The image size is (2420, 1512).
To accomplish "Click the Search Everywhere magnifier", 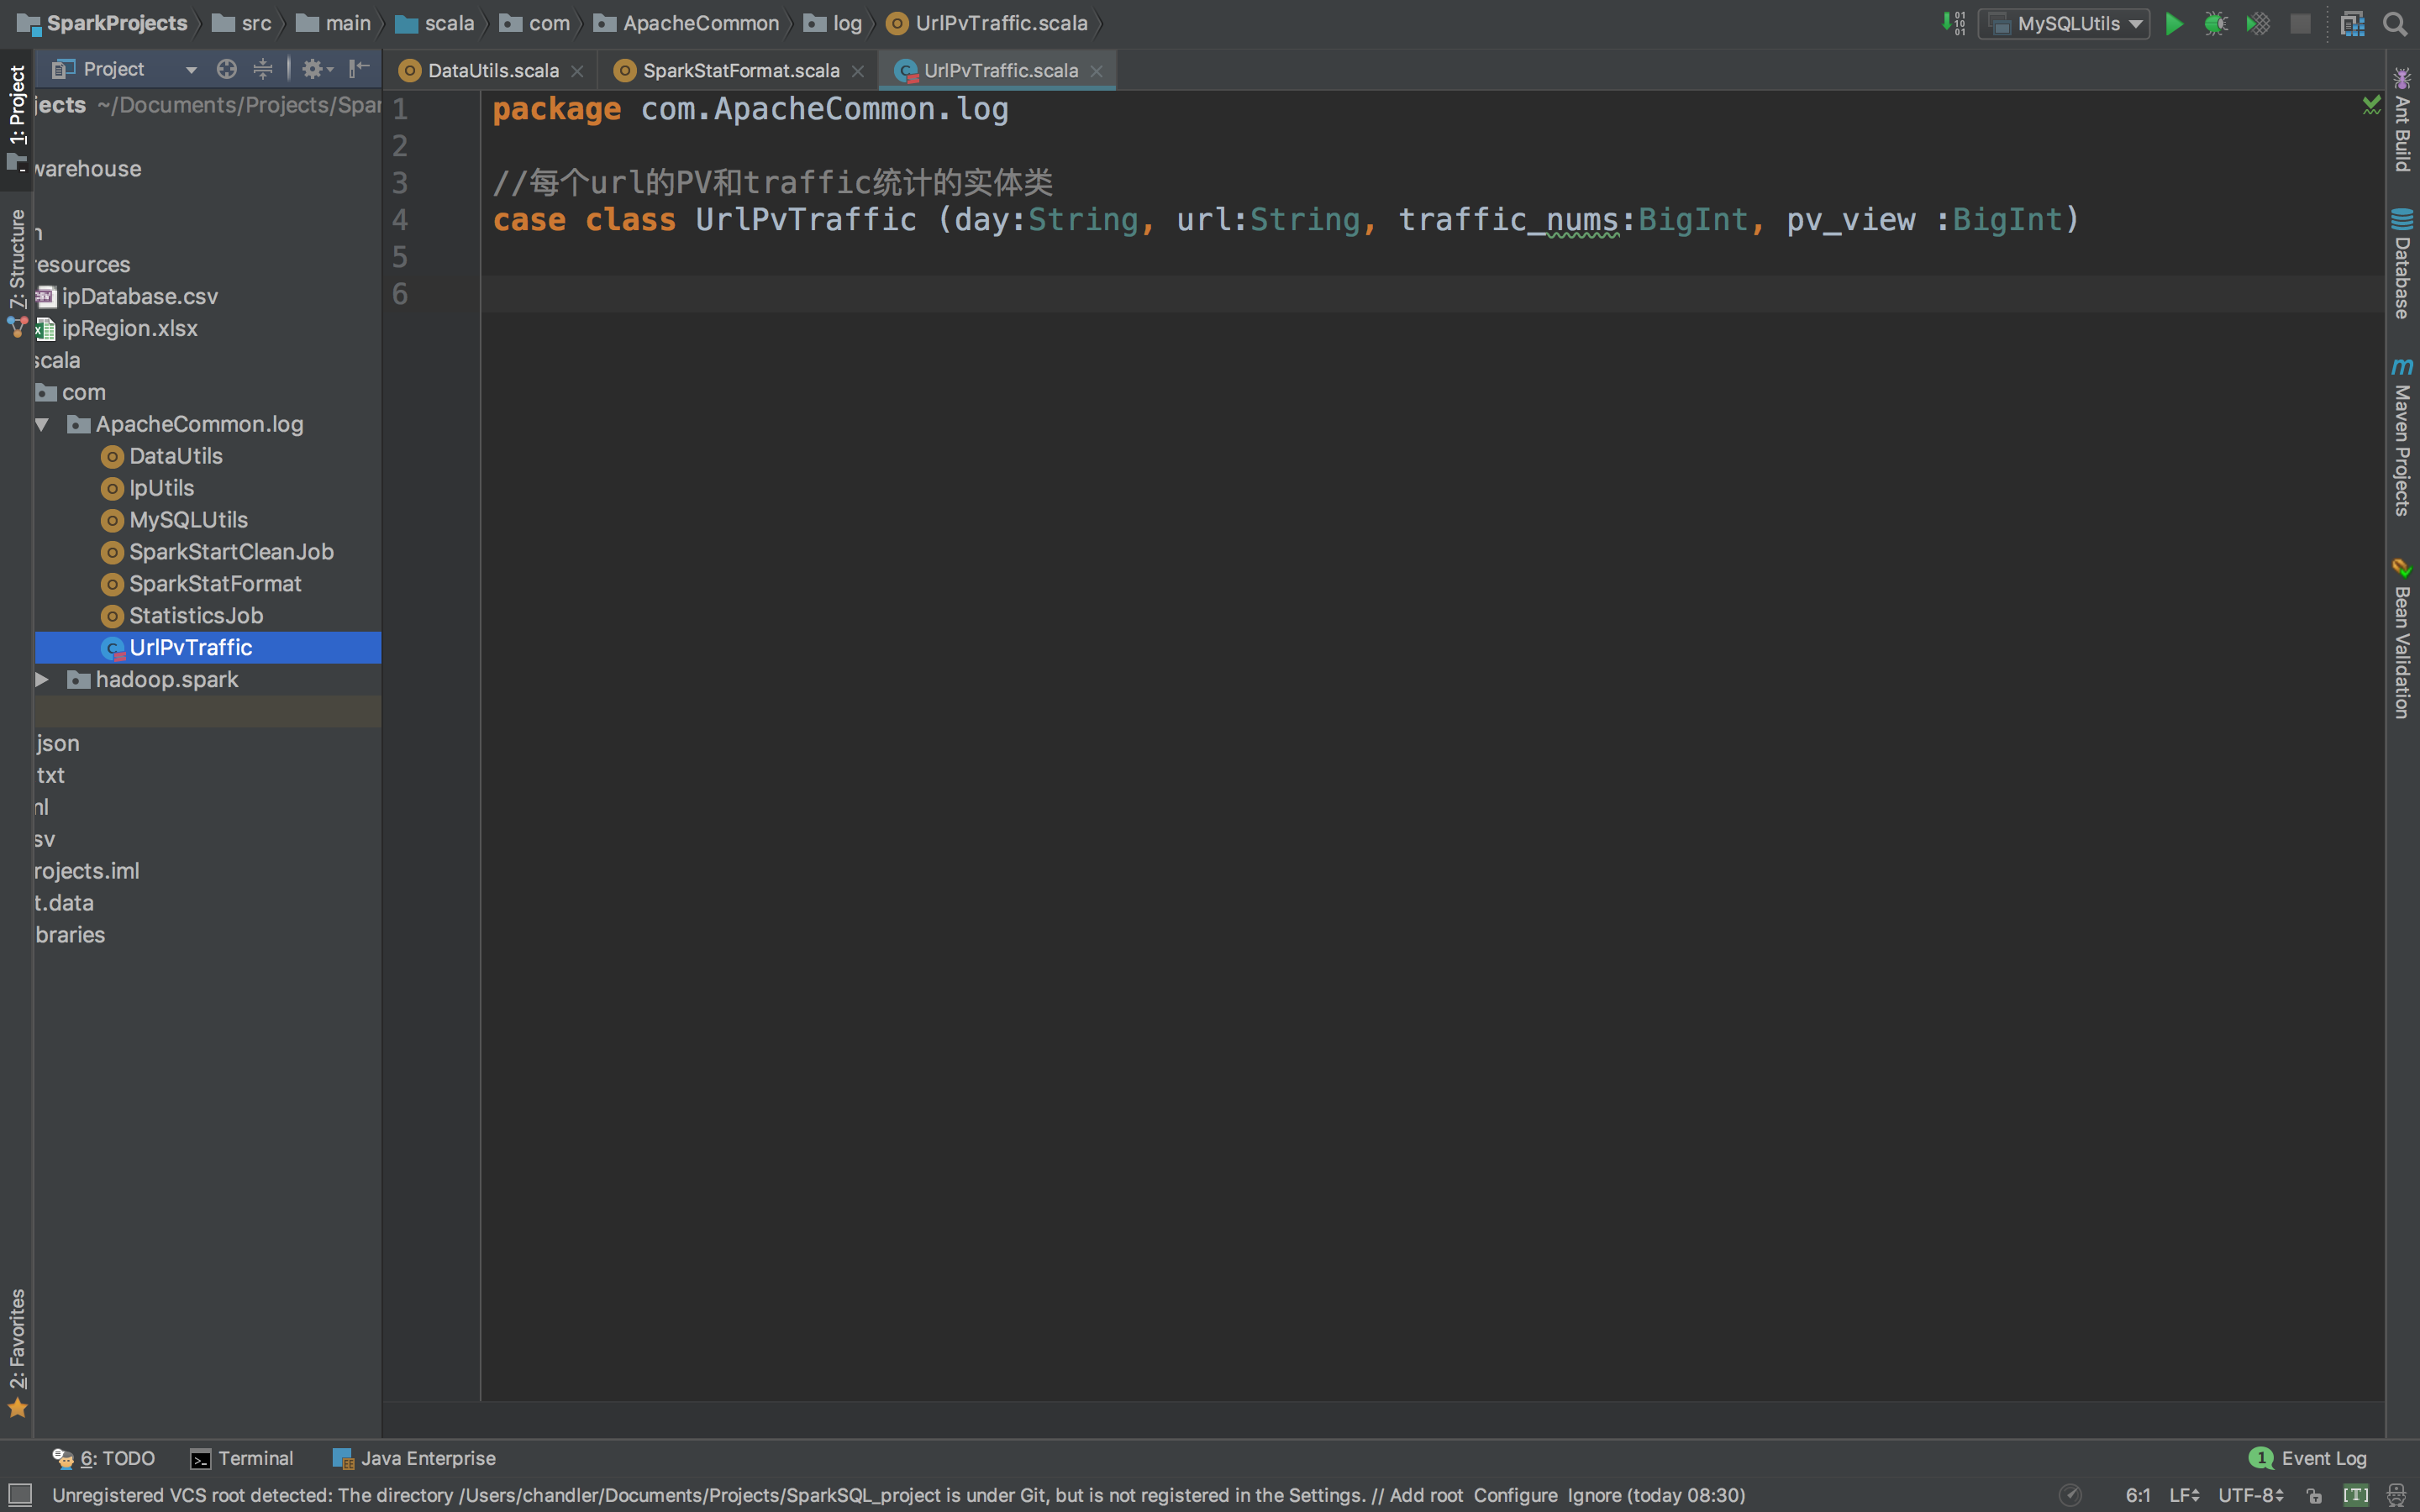I will coord(2395,24).
